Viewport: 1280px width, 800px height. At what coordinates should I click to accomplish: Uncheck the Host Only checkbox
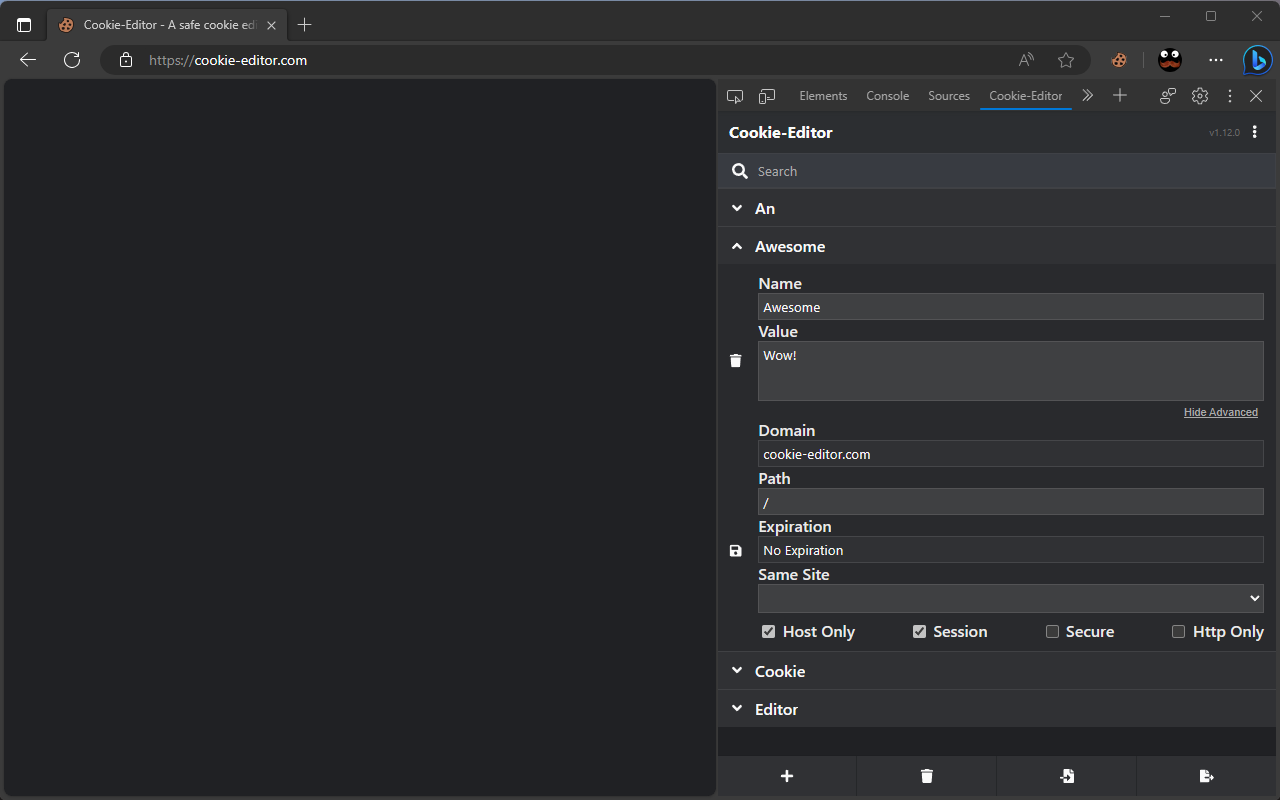pos(768,631)
